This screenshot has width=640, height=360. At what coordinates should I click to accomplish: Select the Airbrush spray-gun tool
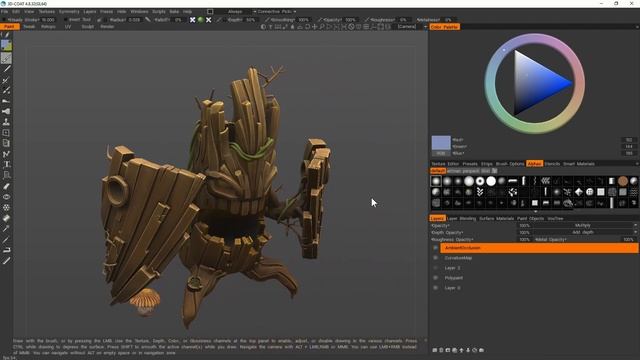coord(6,111)
